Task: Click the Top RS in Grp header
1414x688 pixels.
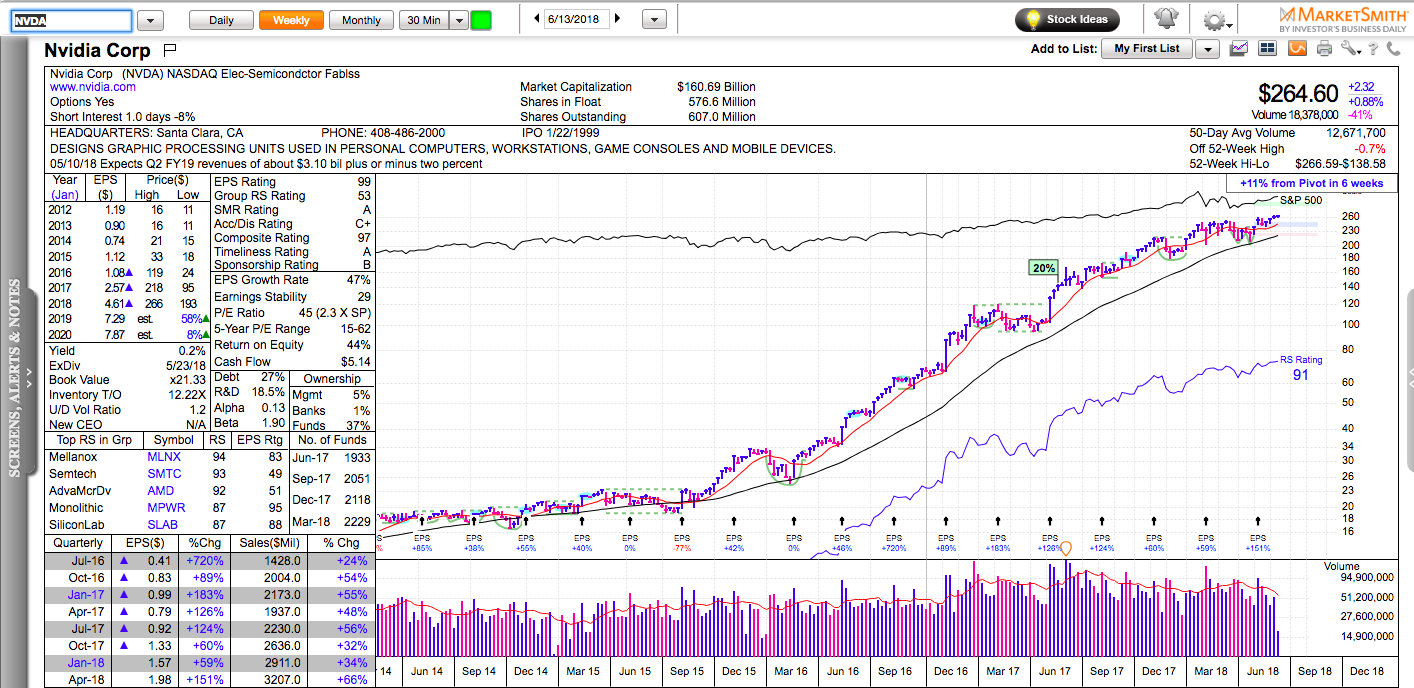Action: coord(96,440)
